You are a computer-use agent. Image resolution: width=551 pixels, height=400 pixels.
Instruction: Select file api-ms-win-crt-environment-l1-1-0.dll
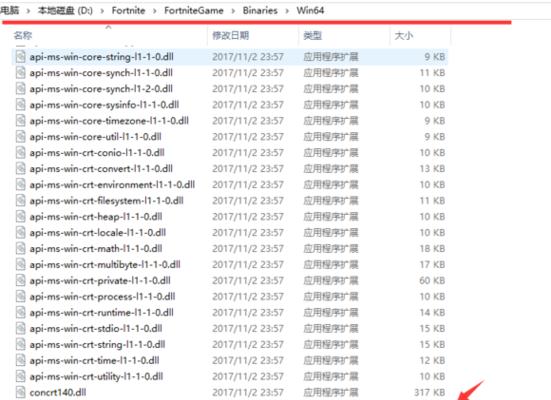[112, 185]
